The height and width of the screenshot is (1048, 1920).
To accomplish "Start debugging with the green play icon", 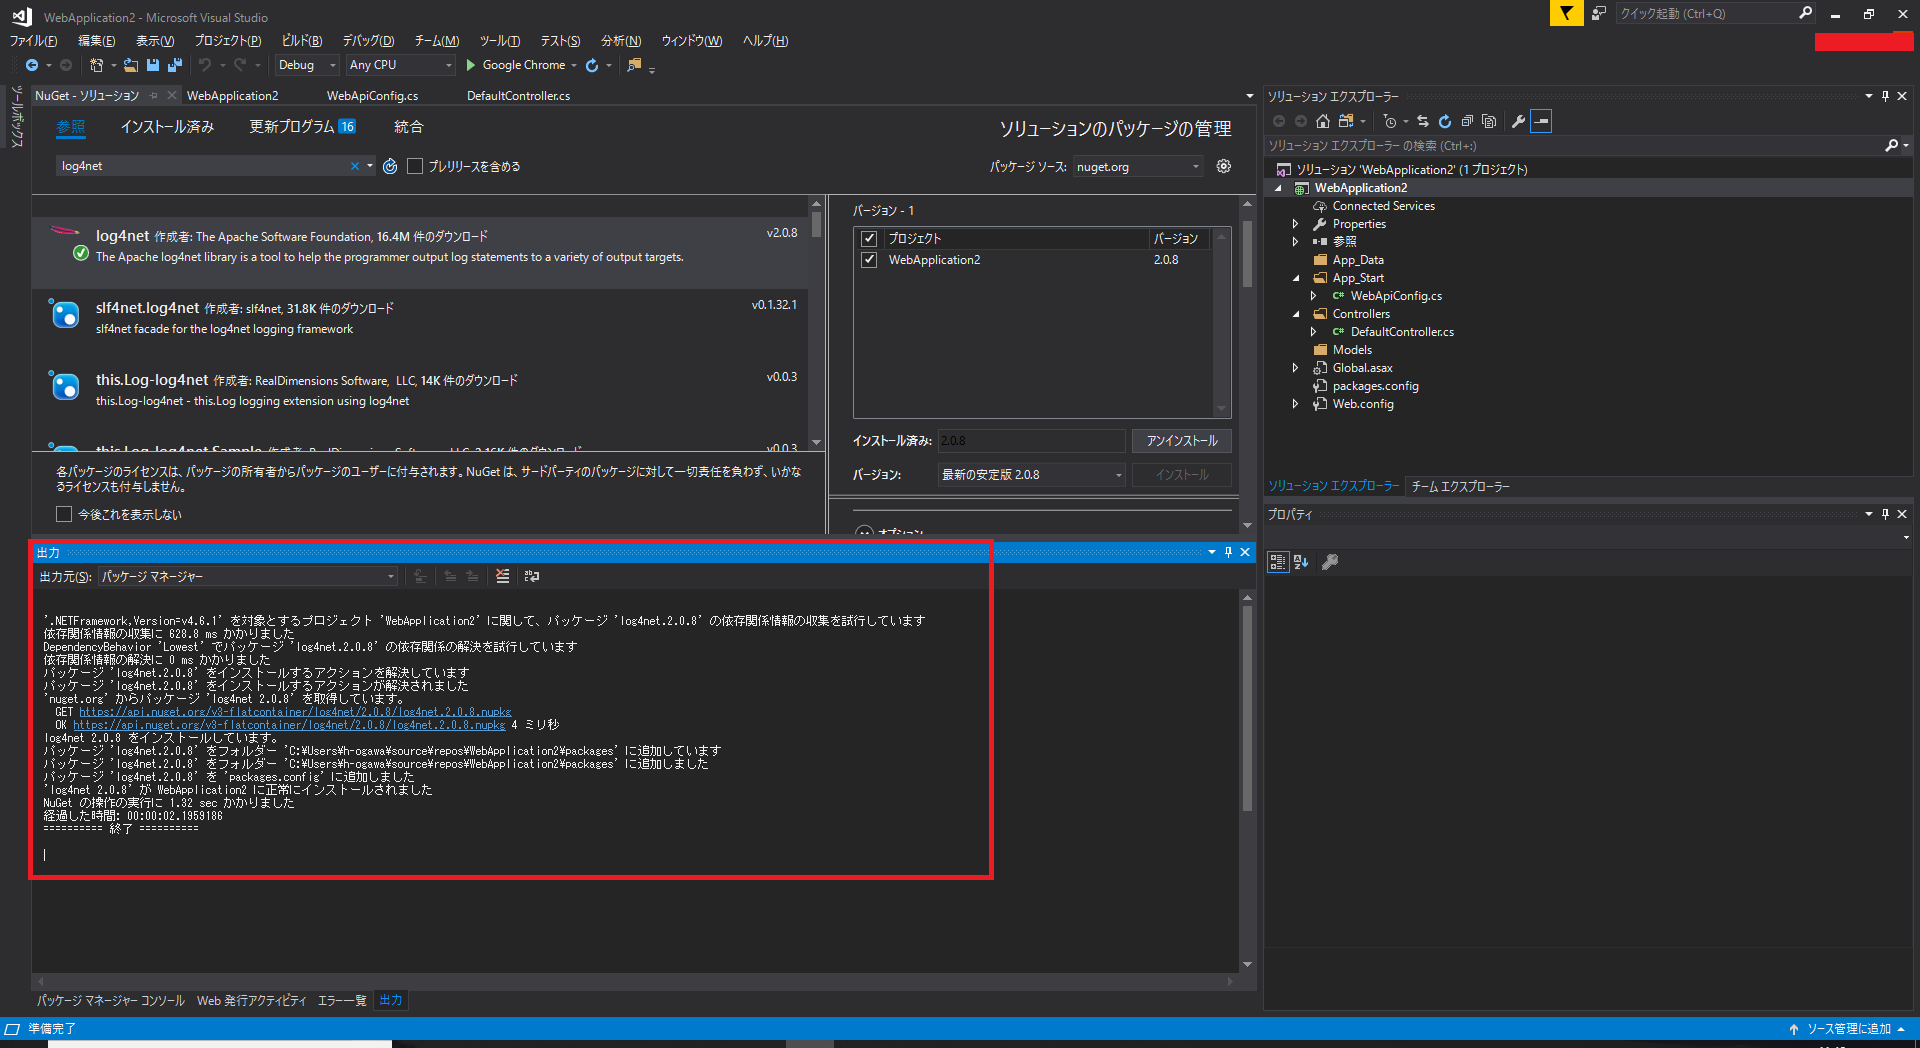I will 470,65.
